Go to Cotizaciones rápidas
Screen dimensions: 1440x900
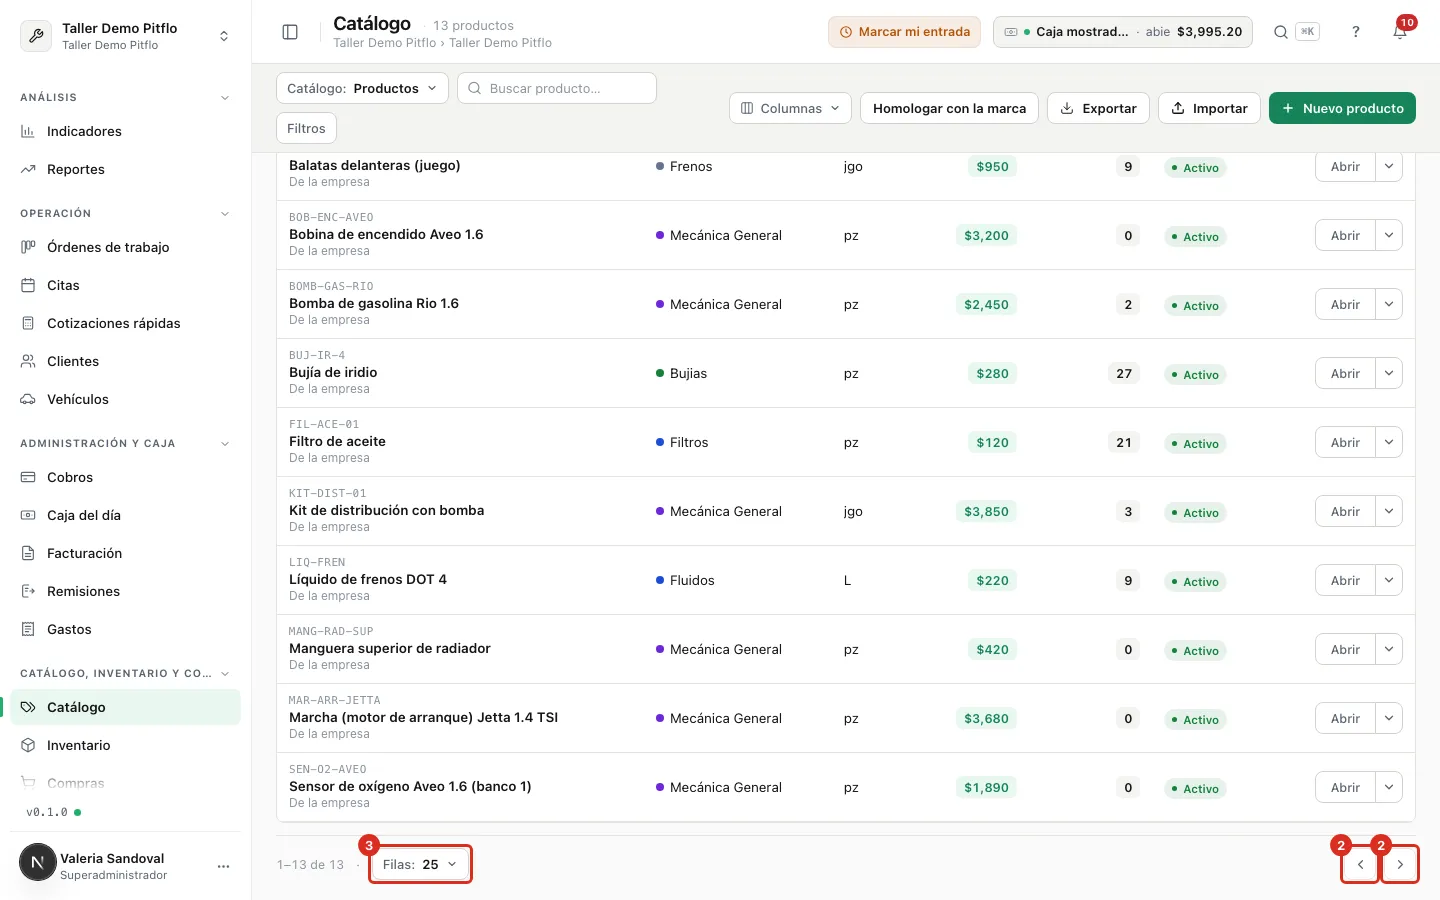125,323
